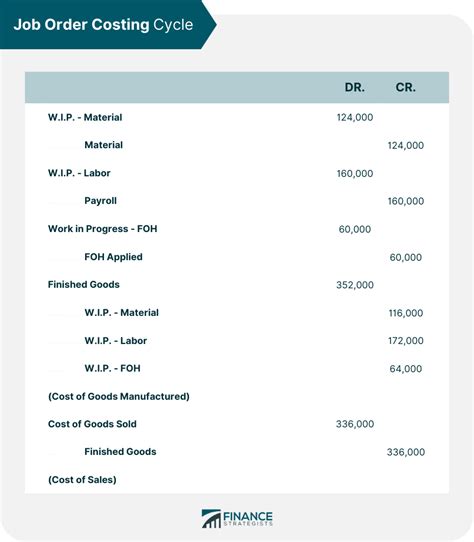474x542 pixels.
Task: Select Payroll credit amount 160,000
Action: (406, 201)
